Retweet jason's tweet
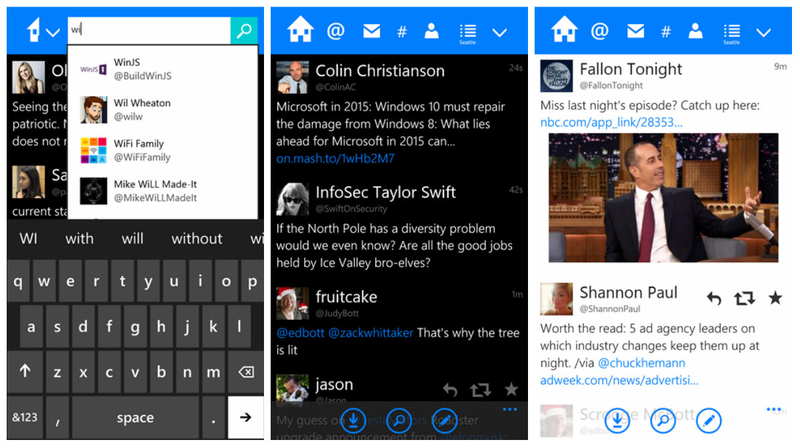This screenshot has height=448, width=800. pyautogui.click(x=480, y=390)
